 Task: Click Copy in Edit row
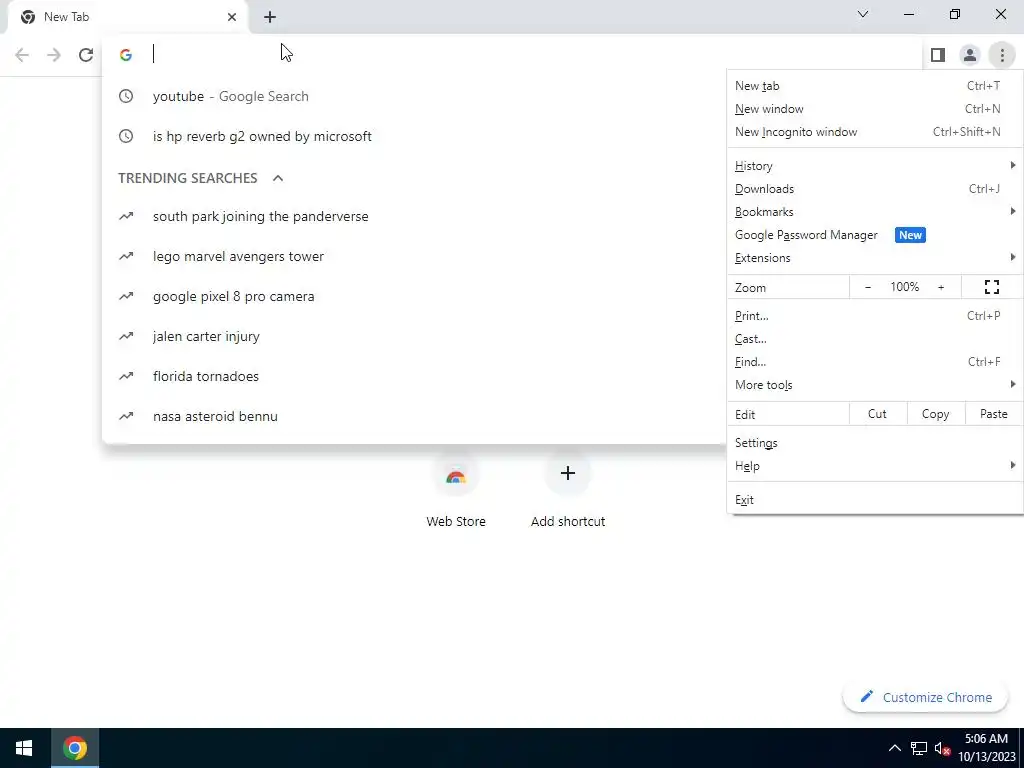935,414
